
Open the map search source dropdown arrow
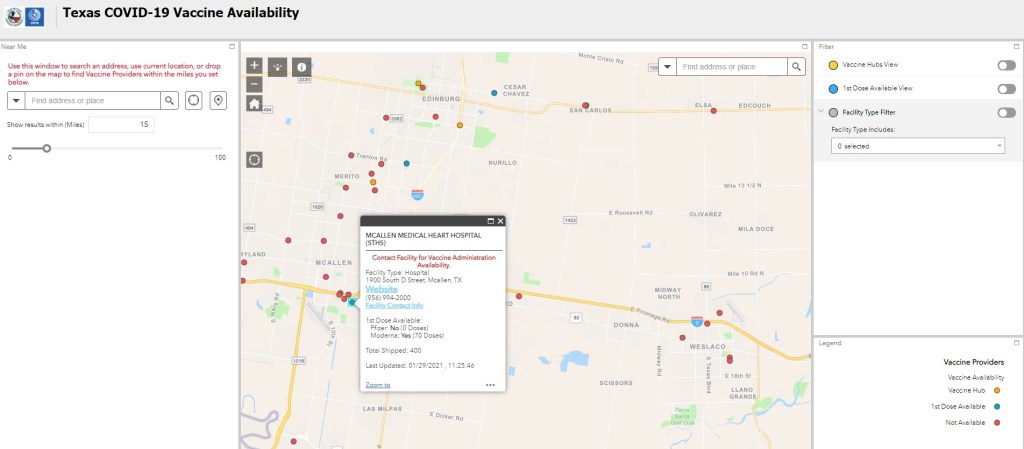click(x=667, y=67)
